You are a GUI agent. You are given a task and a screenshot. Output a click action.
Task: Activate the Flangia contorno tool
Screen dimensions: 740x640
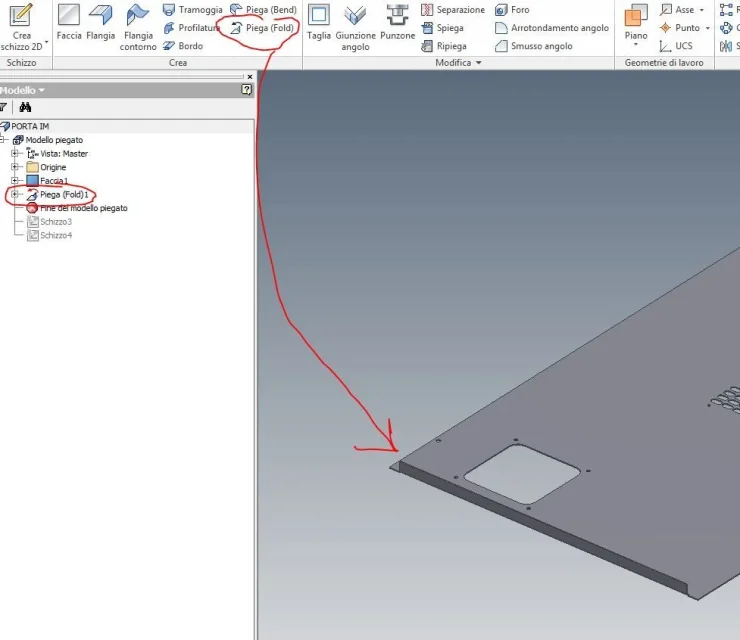tap(138, 27)
